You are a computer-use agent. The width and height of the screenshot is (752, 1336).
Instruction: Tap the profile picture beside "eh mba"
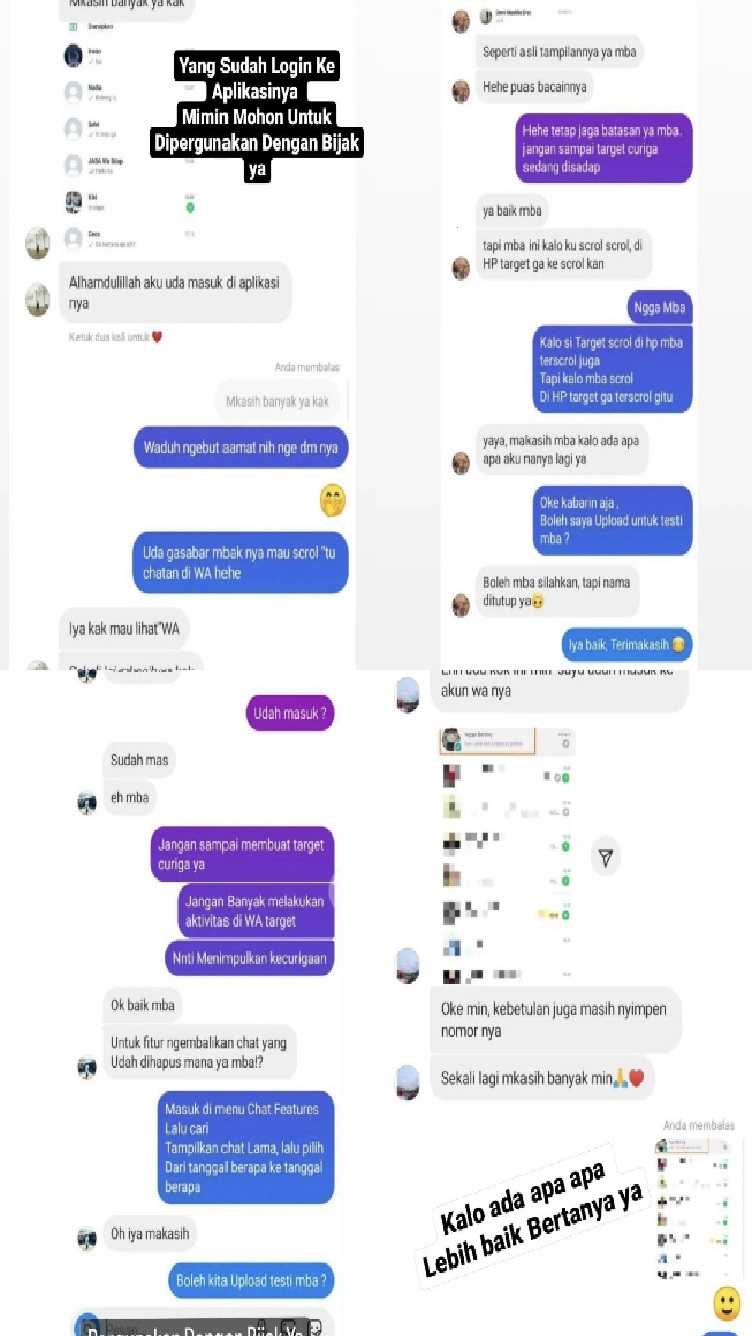coord(87,801)
